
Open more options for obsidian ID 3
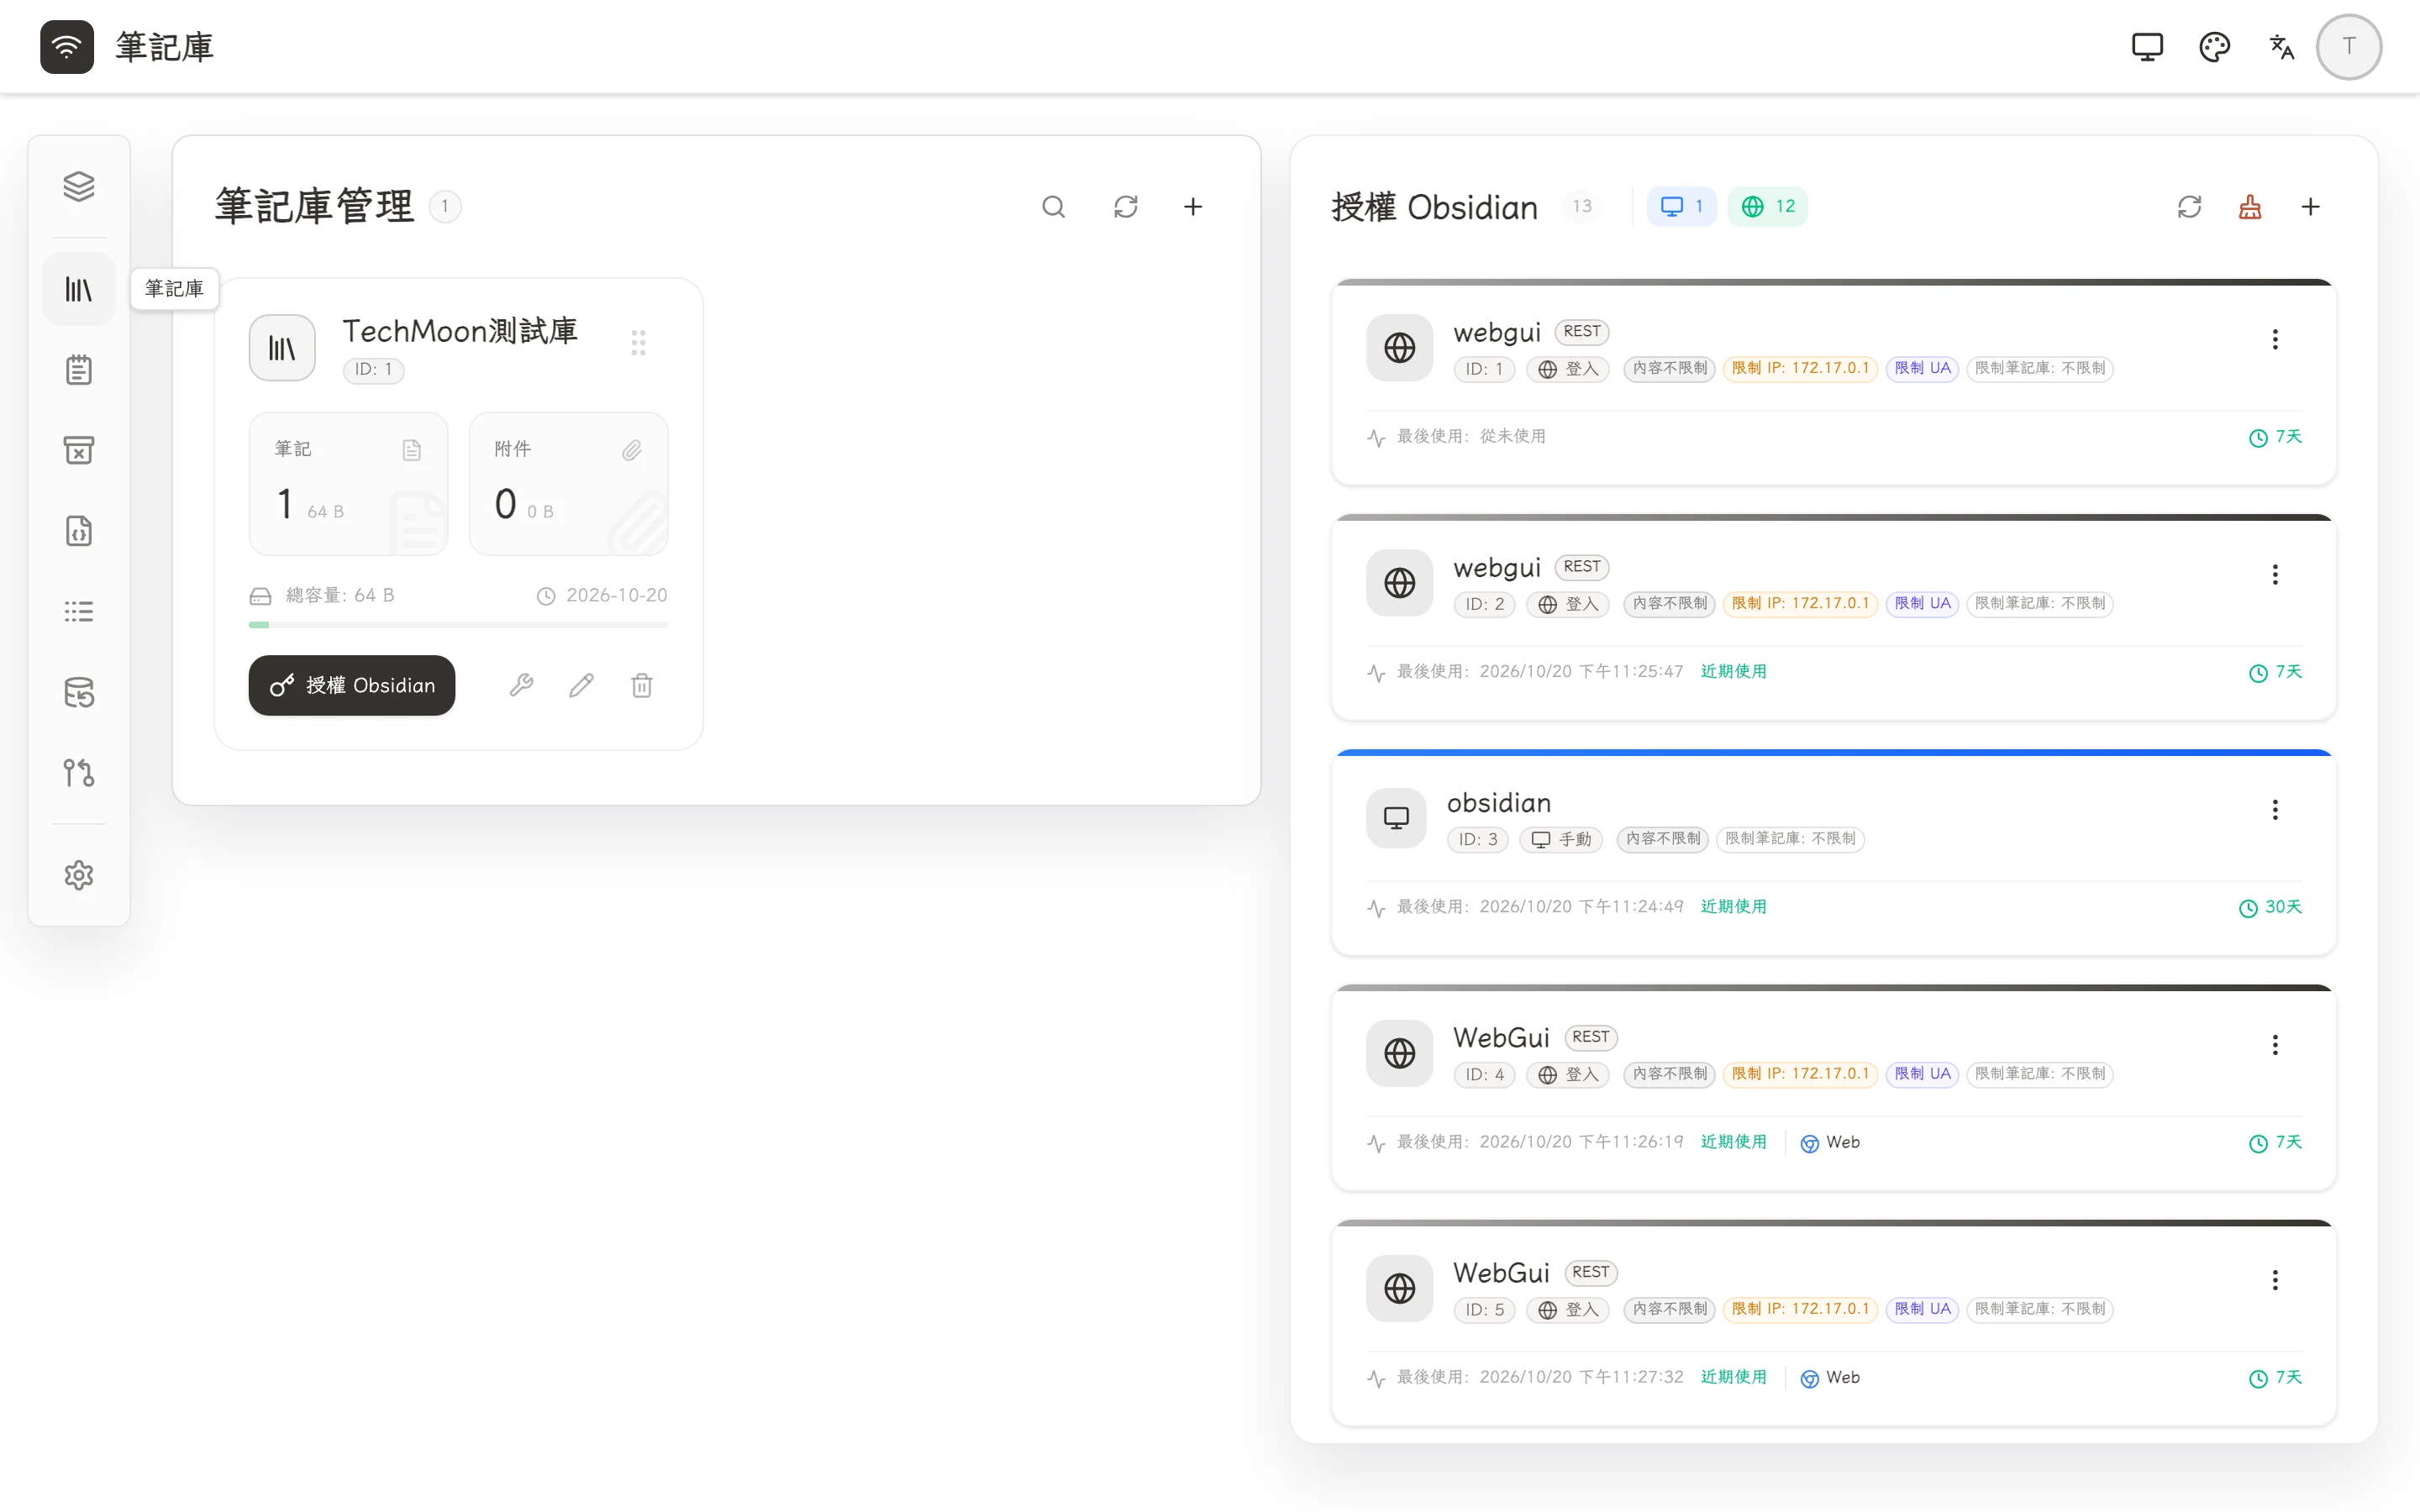coord(2275,810)
